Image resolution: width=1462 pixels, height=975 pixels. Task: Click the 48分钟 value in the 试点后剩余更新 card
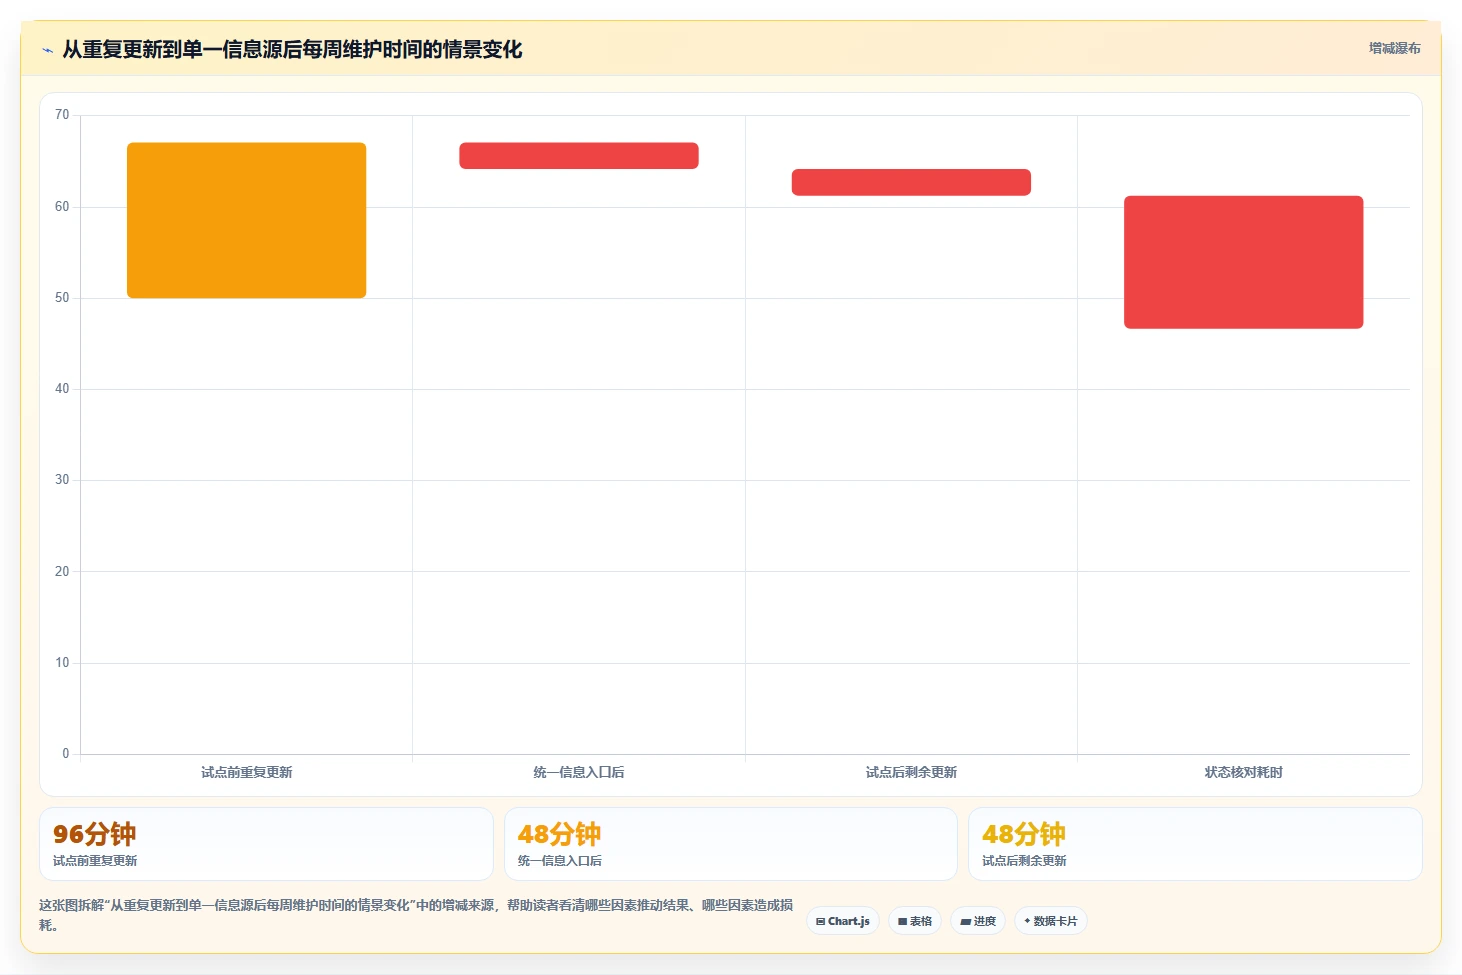click(x=1023, y=834)
